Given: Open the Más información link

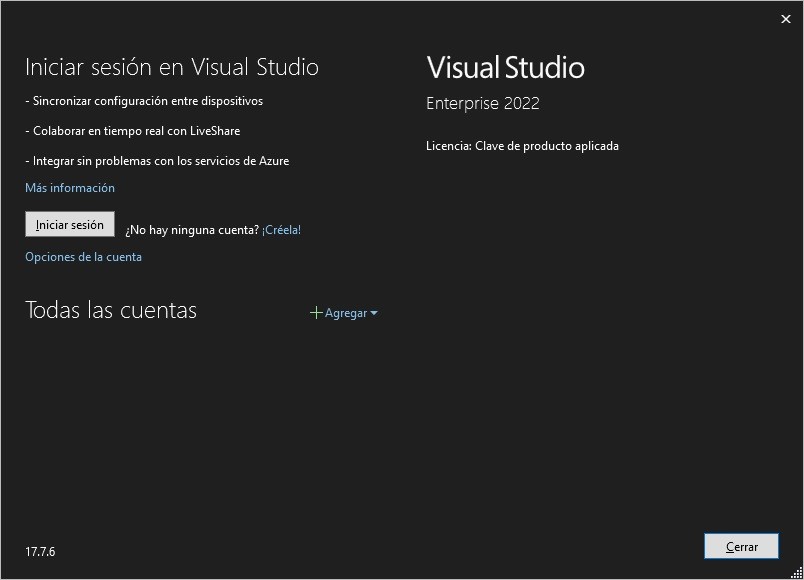Looking at the screenshot, I should click(70, 188).
